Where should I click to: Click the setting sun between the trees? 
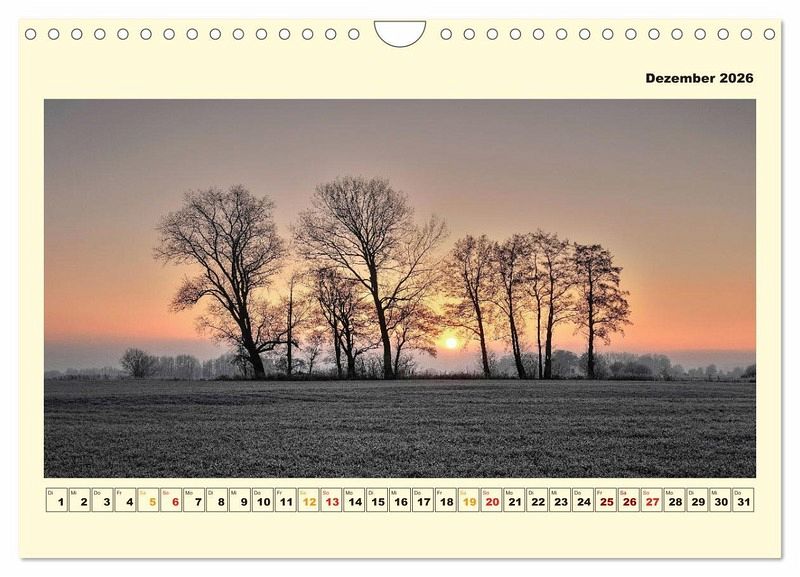tap(450, 343)
